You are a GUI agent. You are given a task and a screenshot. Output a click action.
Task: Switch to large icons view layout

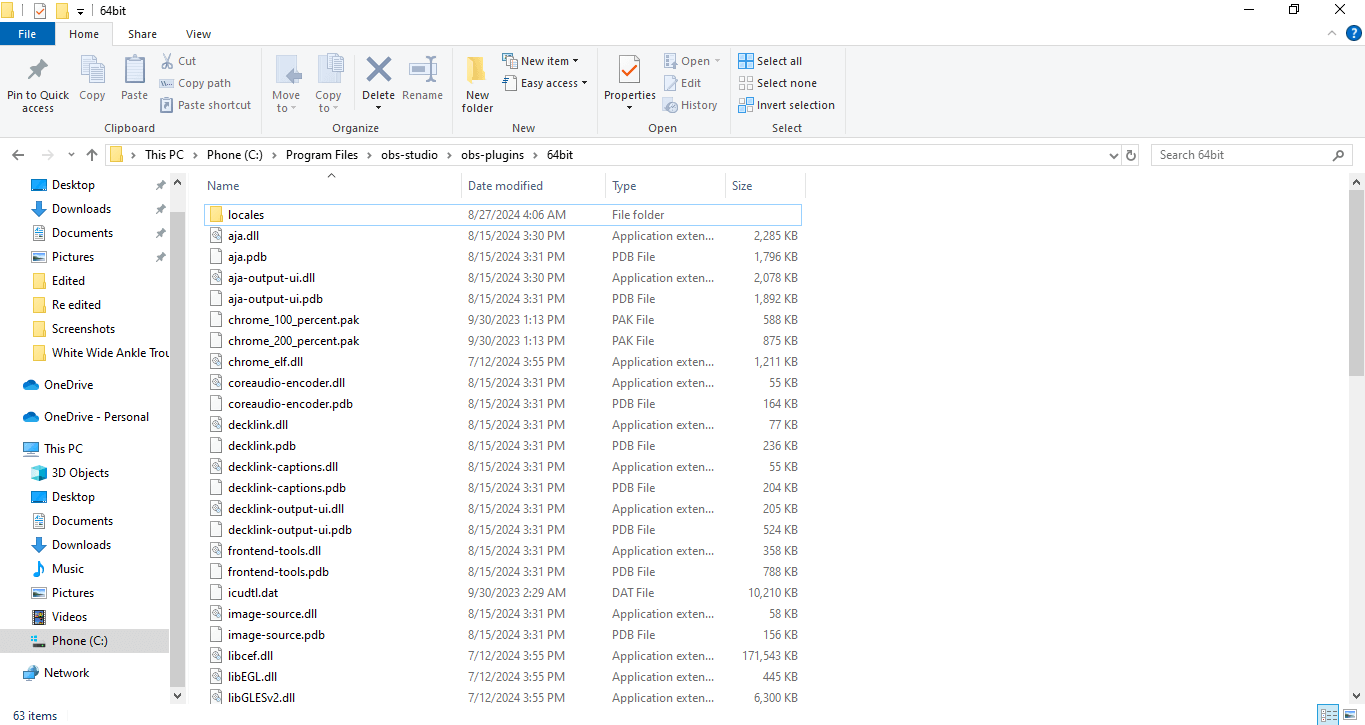click(x=1350, y=714)
